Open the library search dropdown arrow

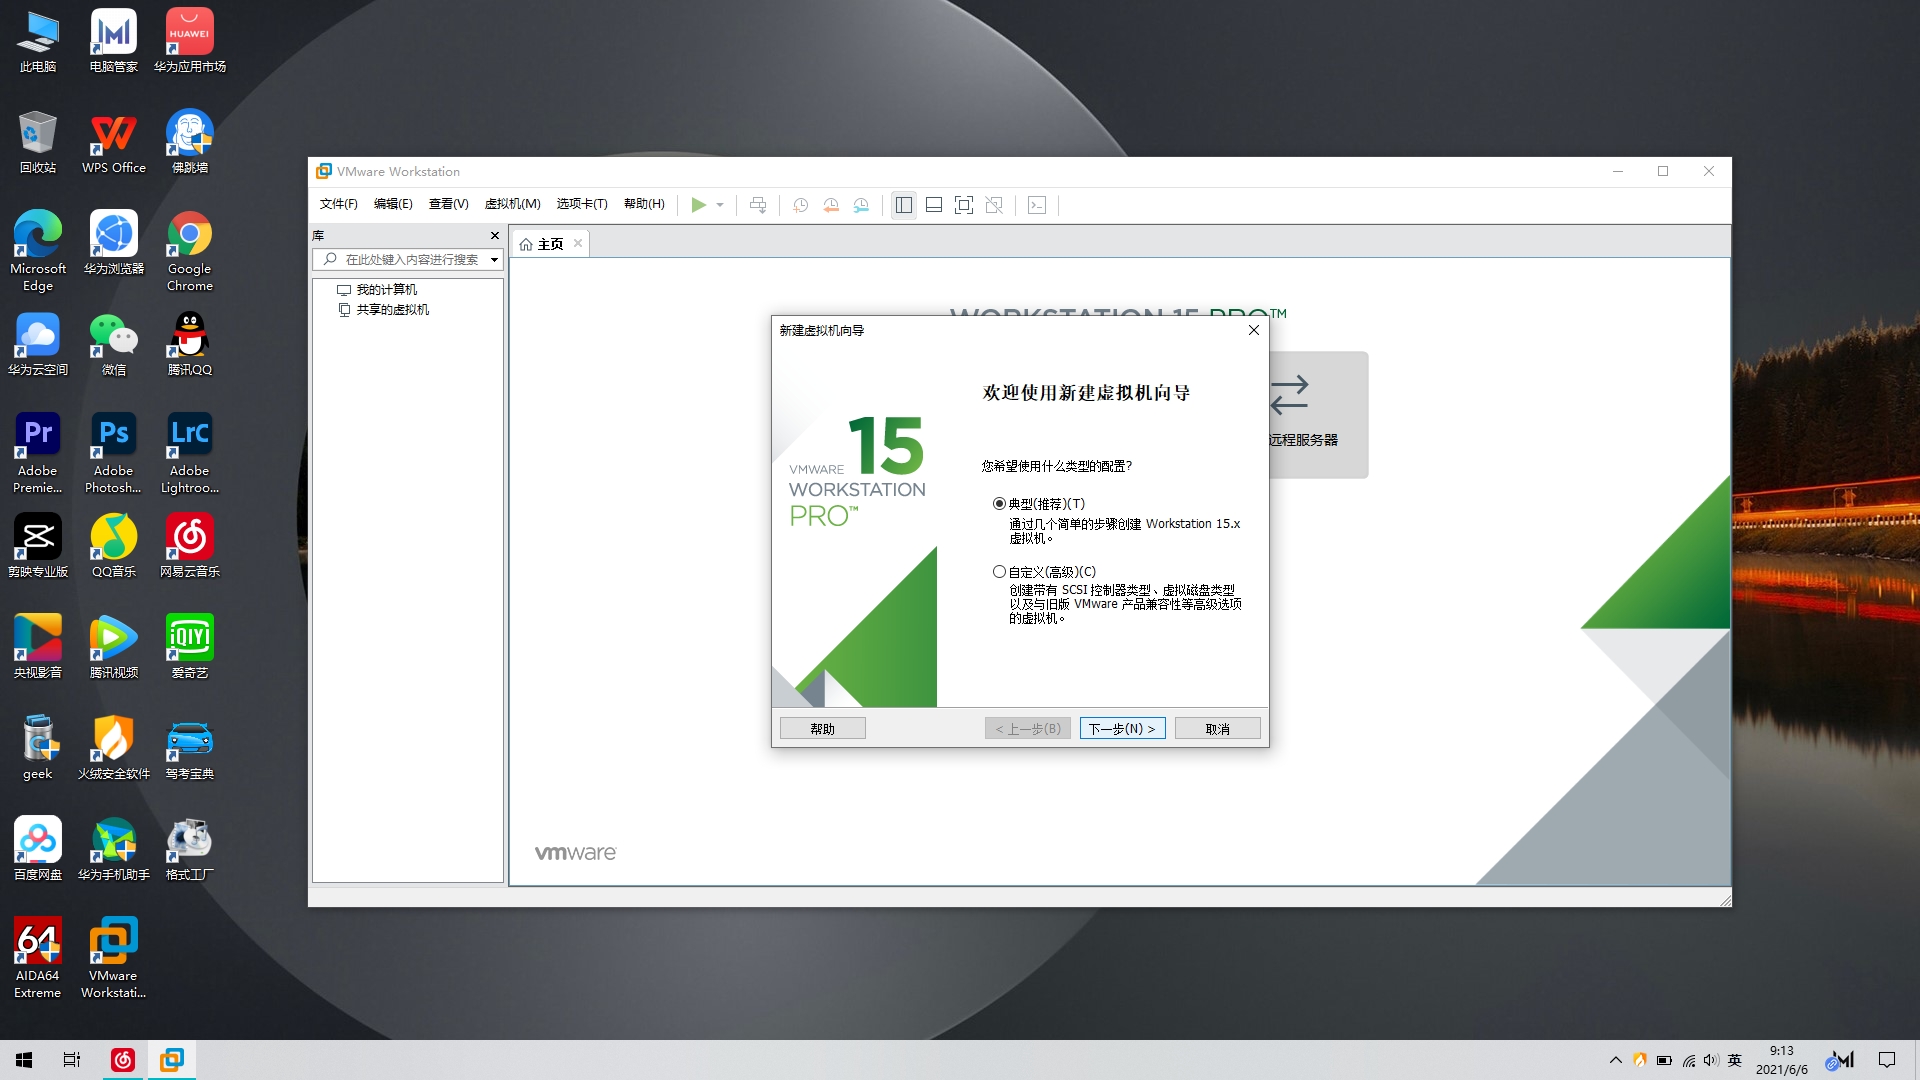494,260
